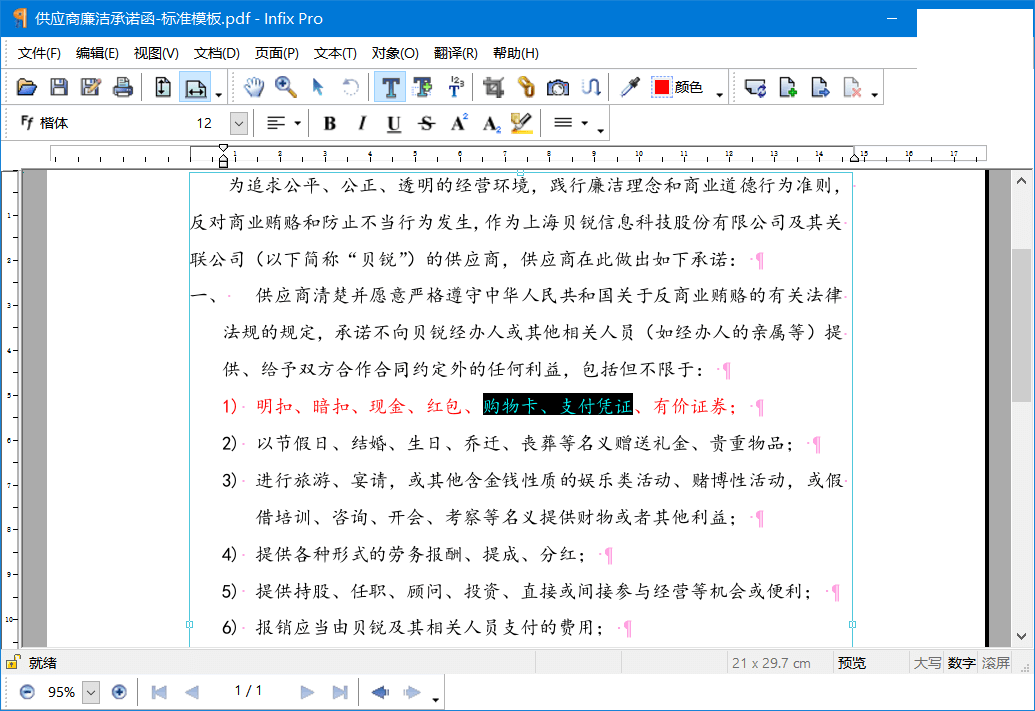1035x711 pixels.
Task: Toggle the Text edit T tool
Action: coord(390,87)
